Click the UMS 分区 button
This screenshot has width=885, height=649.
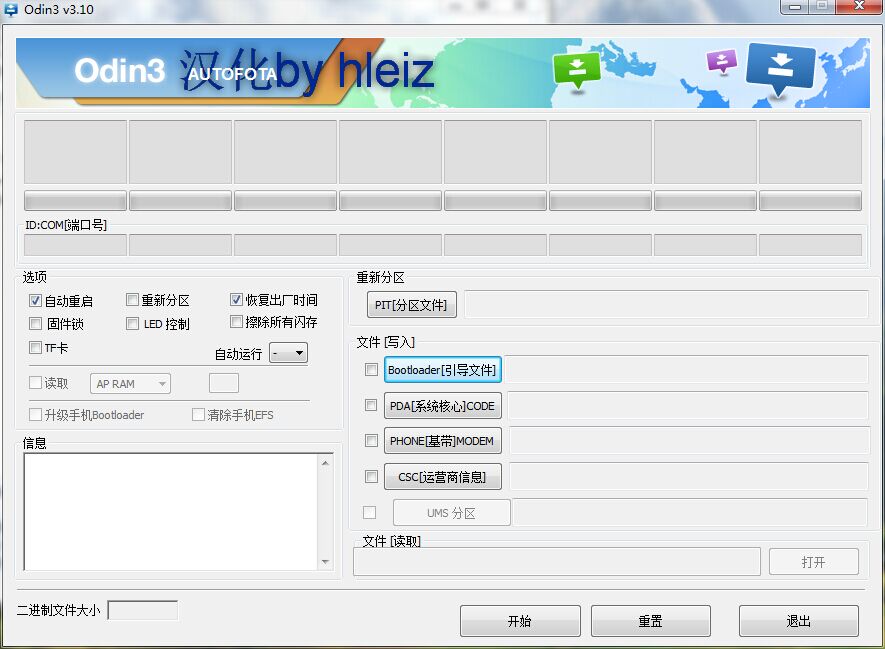pyautogui.click(x=452, y=512)
